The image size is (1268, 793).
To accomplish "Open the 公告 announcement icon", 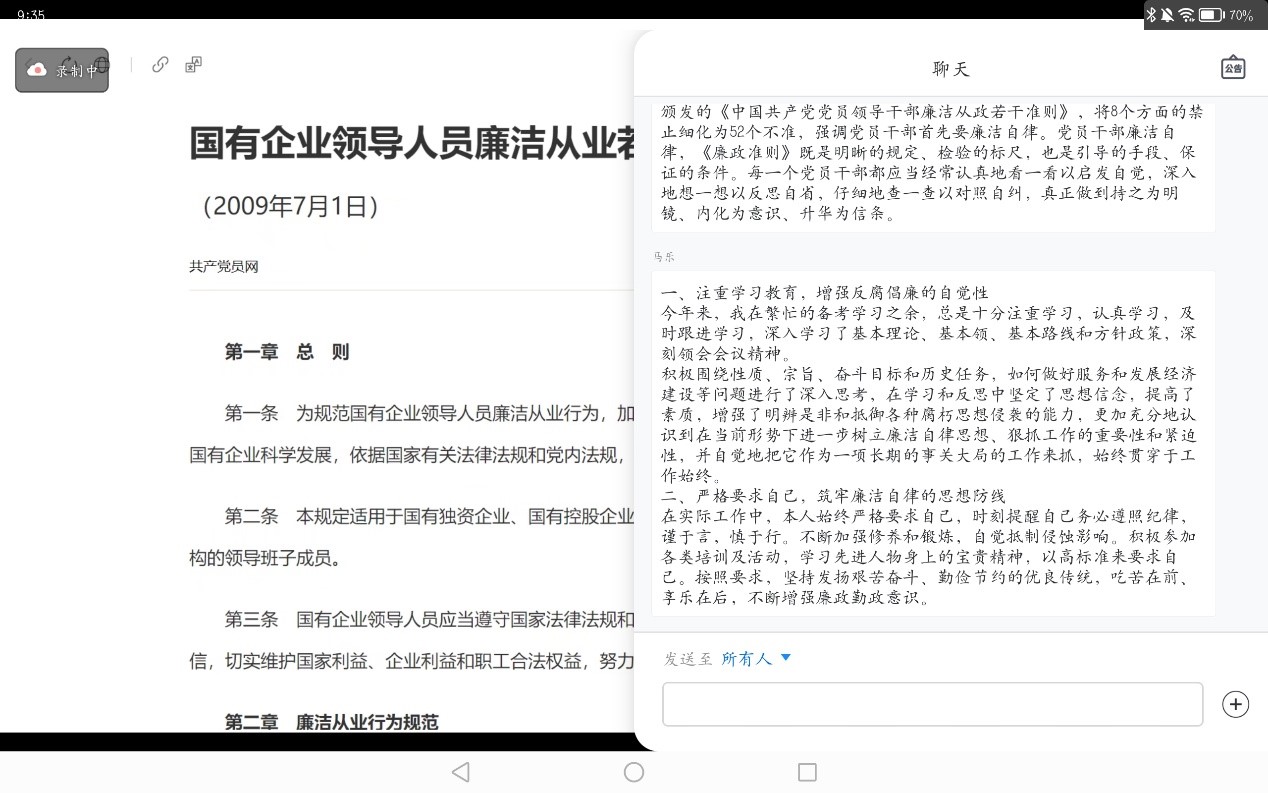I will [x=1232, y=68].
